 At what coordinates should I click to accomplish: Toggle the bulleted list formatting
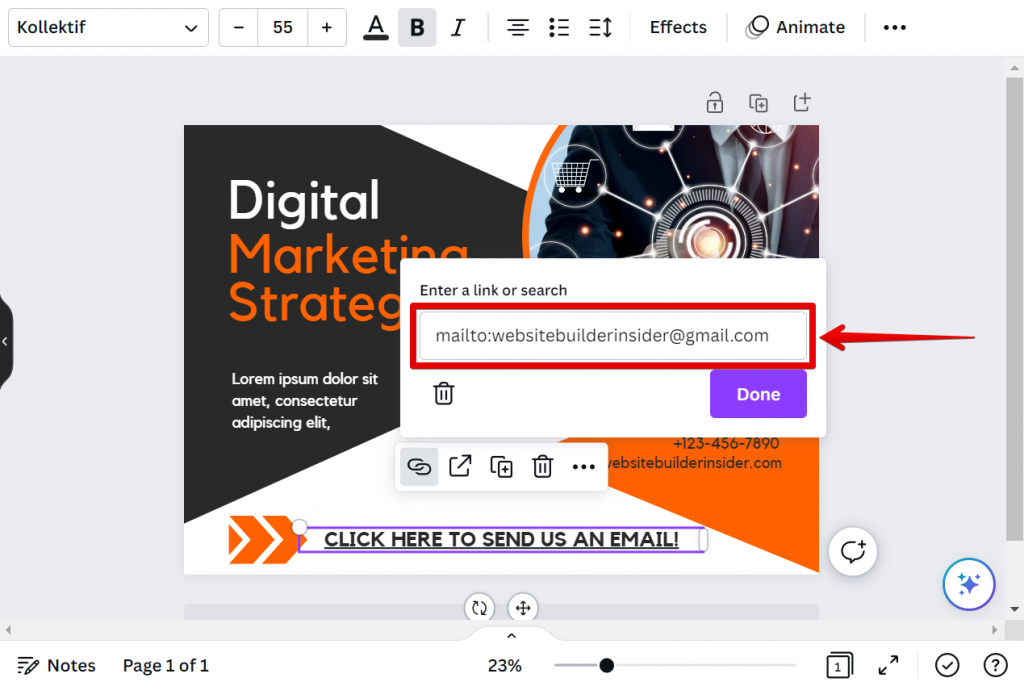pos(559,27)
